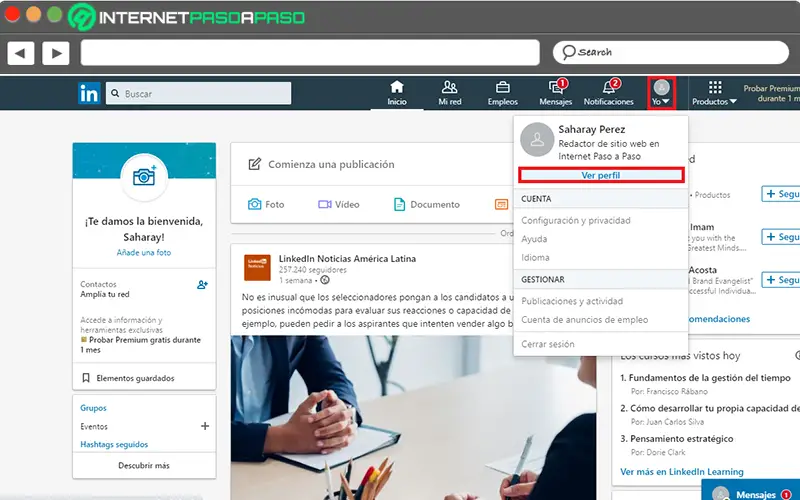Open Hashtags seguidos link

tap(114, 445)
